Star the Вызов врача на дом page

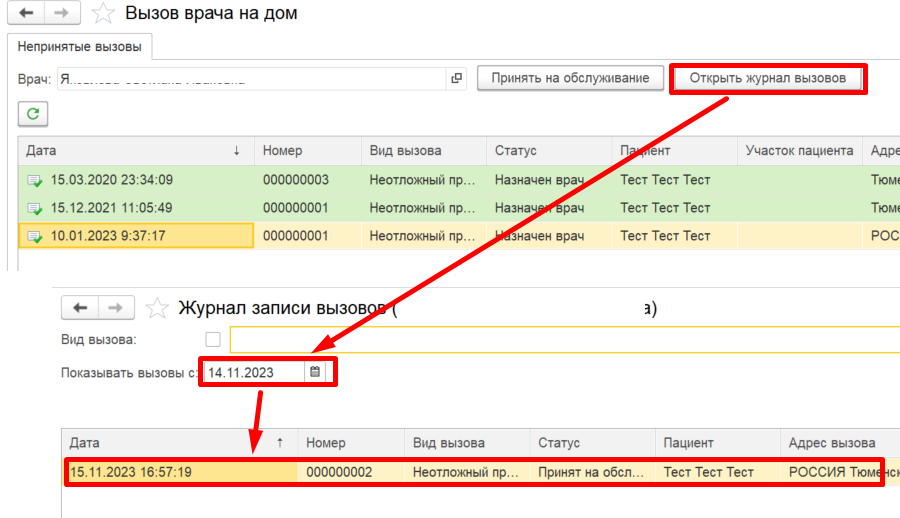[x=102, y=14]
